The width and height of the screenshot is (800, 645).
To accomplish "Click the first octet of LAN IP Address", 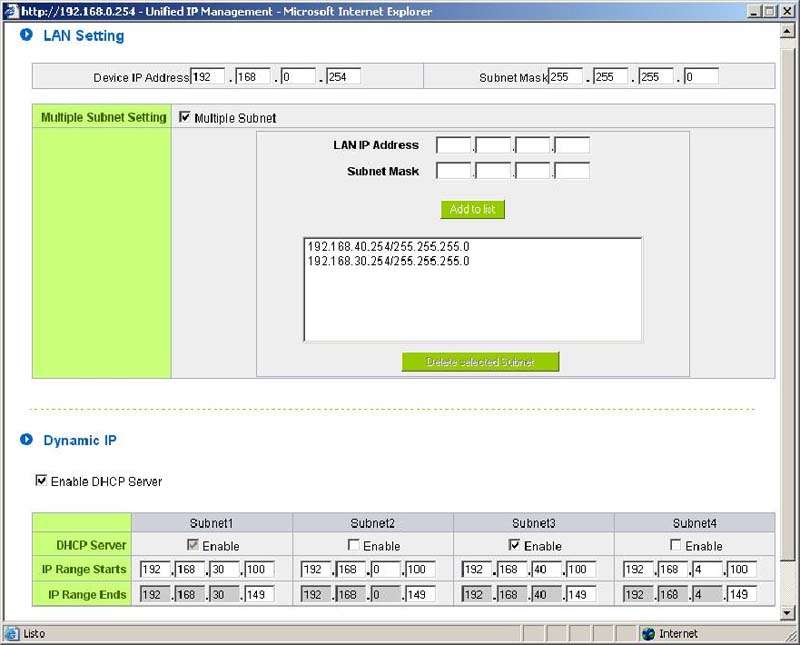I will (x=454, y=145).
